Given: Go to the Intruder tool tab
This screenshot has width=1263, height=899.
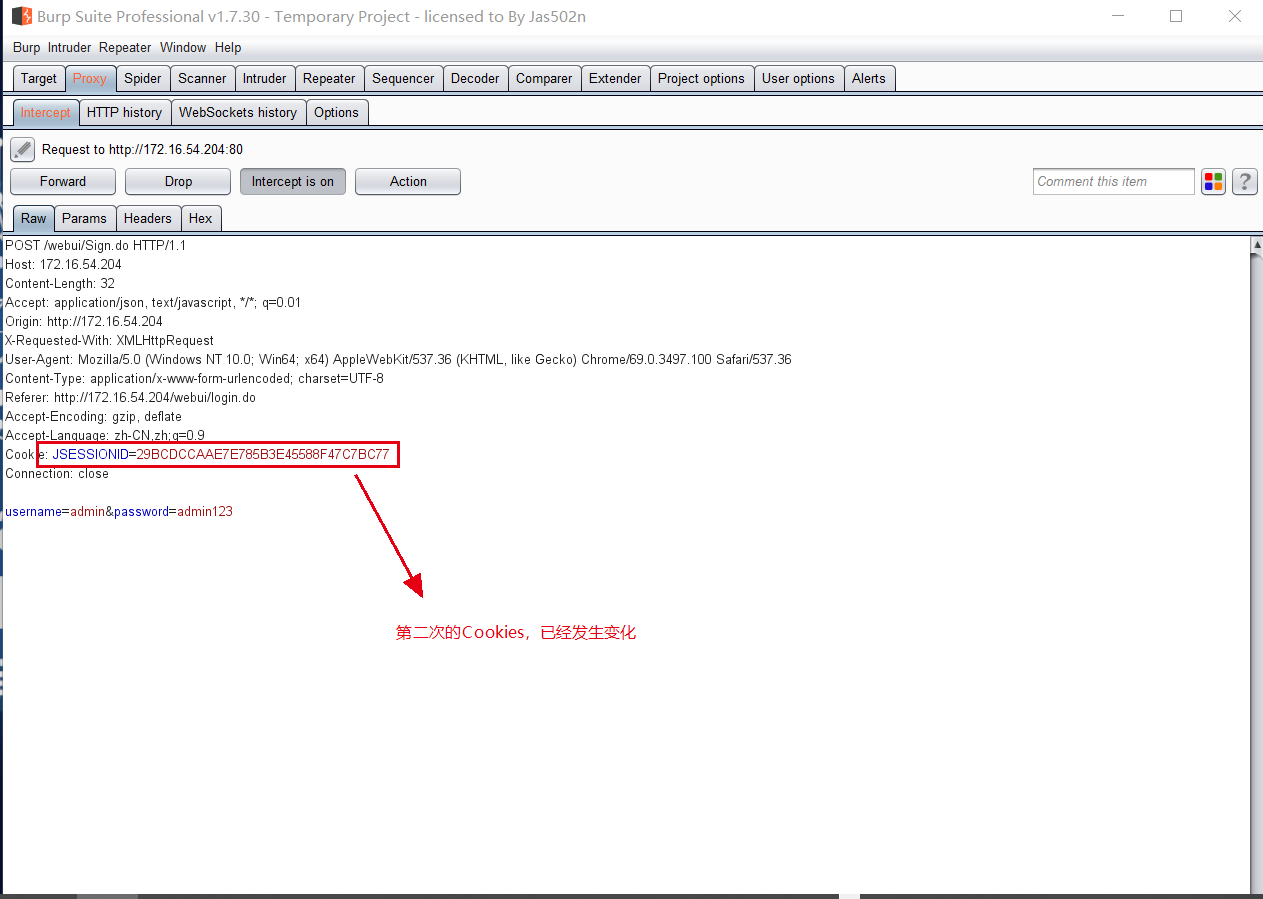Looking at the screenshot, I should [265, 78].
